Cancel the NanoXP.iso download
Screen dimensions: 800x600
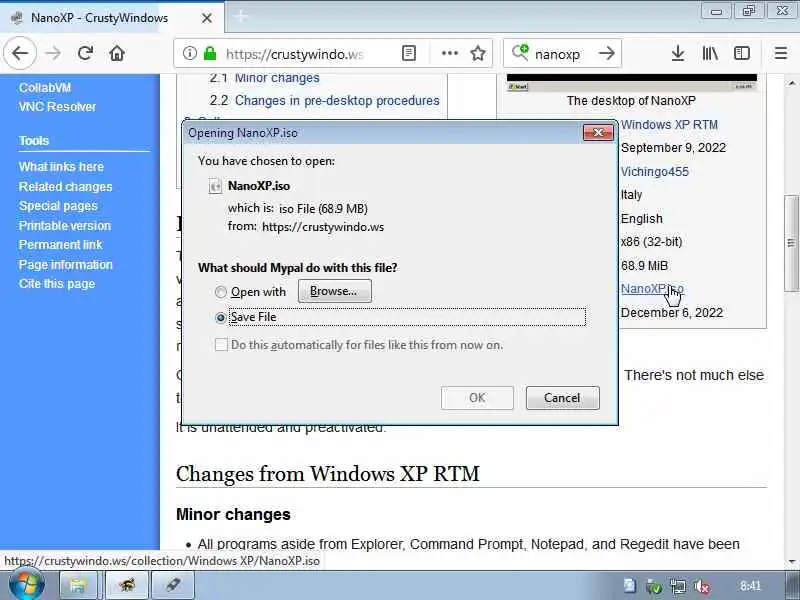point(562,397)
